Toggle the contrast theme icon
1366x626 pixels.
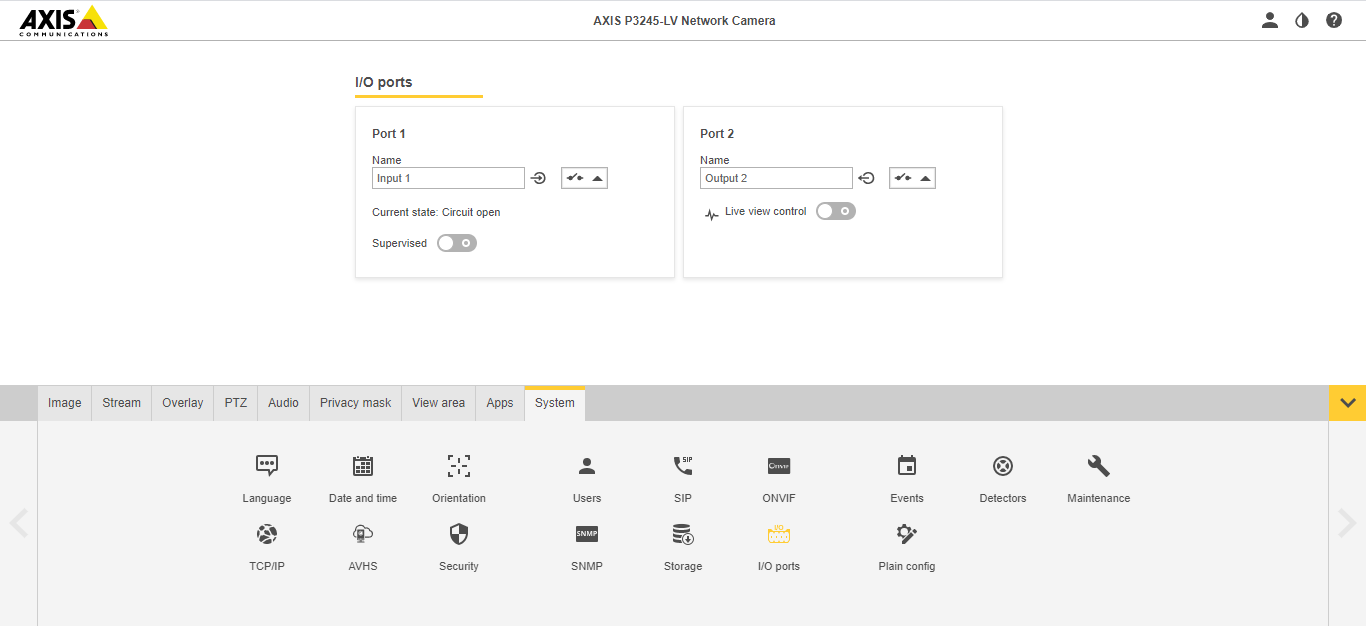click(1302, 20)
